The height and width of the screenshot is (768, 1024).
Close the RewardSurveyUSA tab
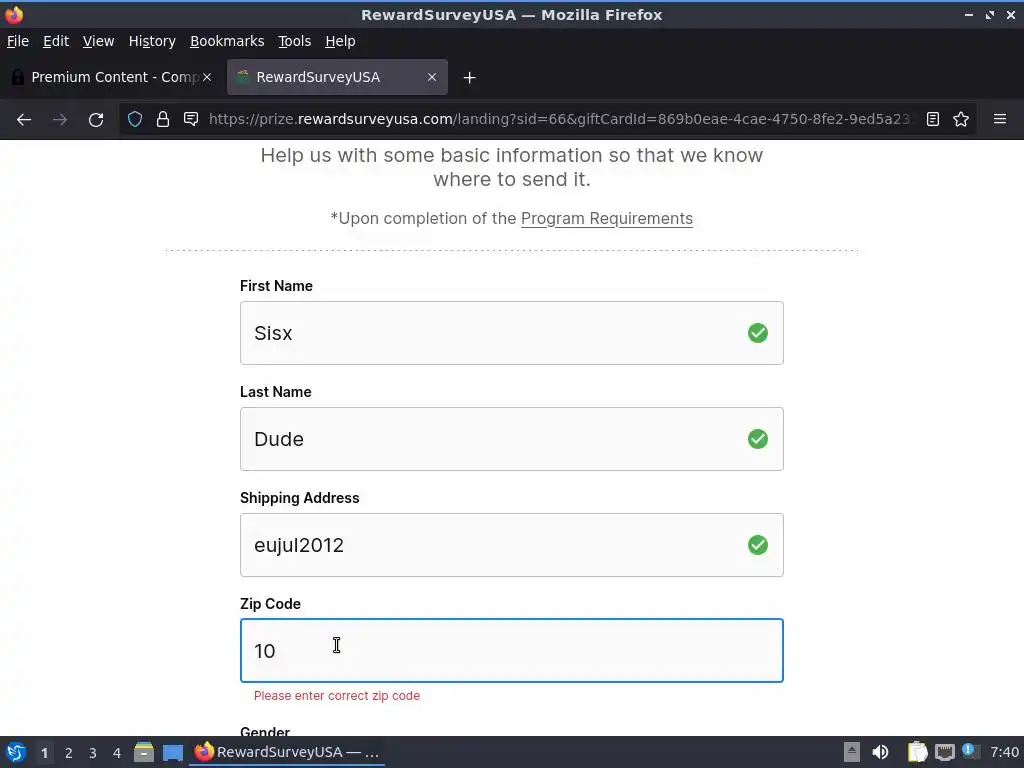[x=432, y=77]
